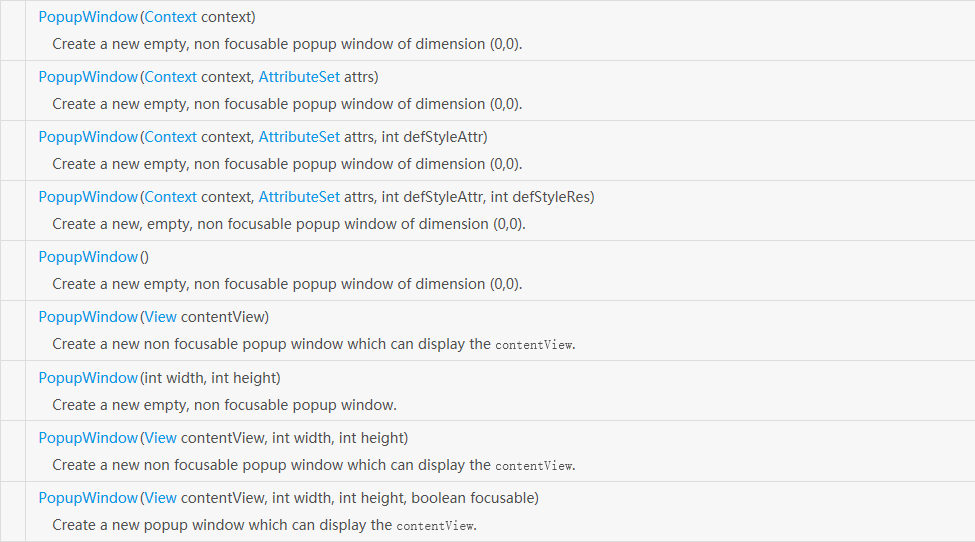This screenshot has width=975, height=542.
Task: Click PopupWindow link for the boolean focusable constructor
Action: 88,498
